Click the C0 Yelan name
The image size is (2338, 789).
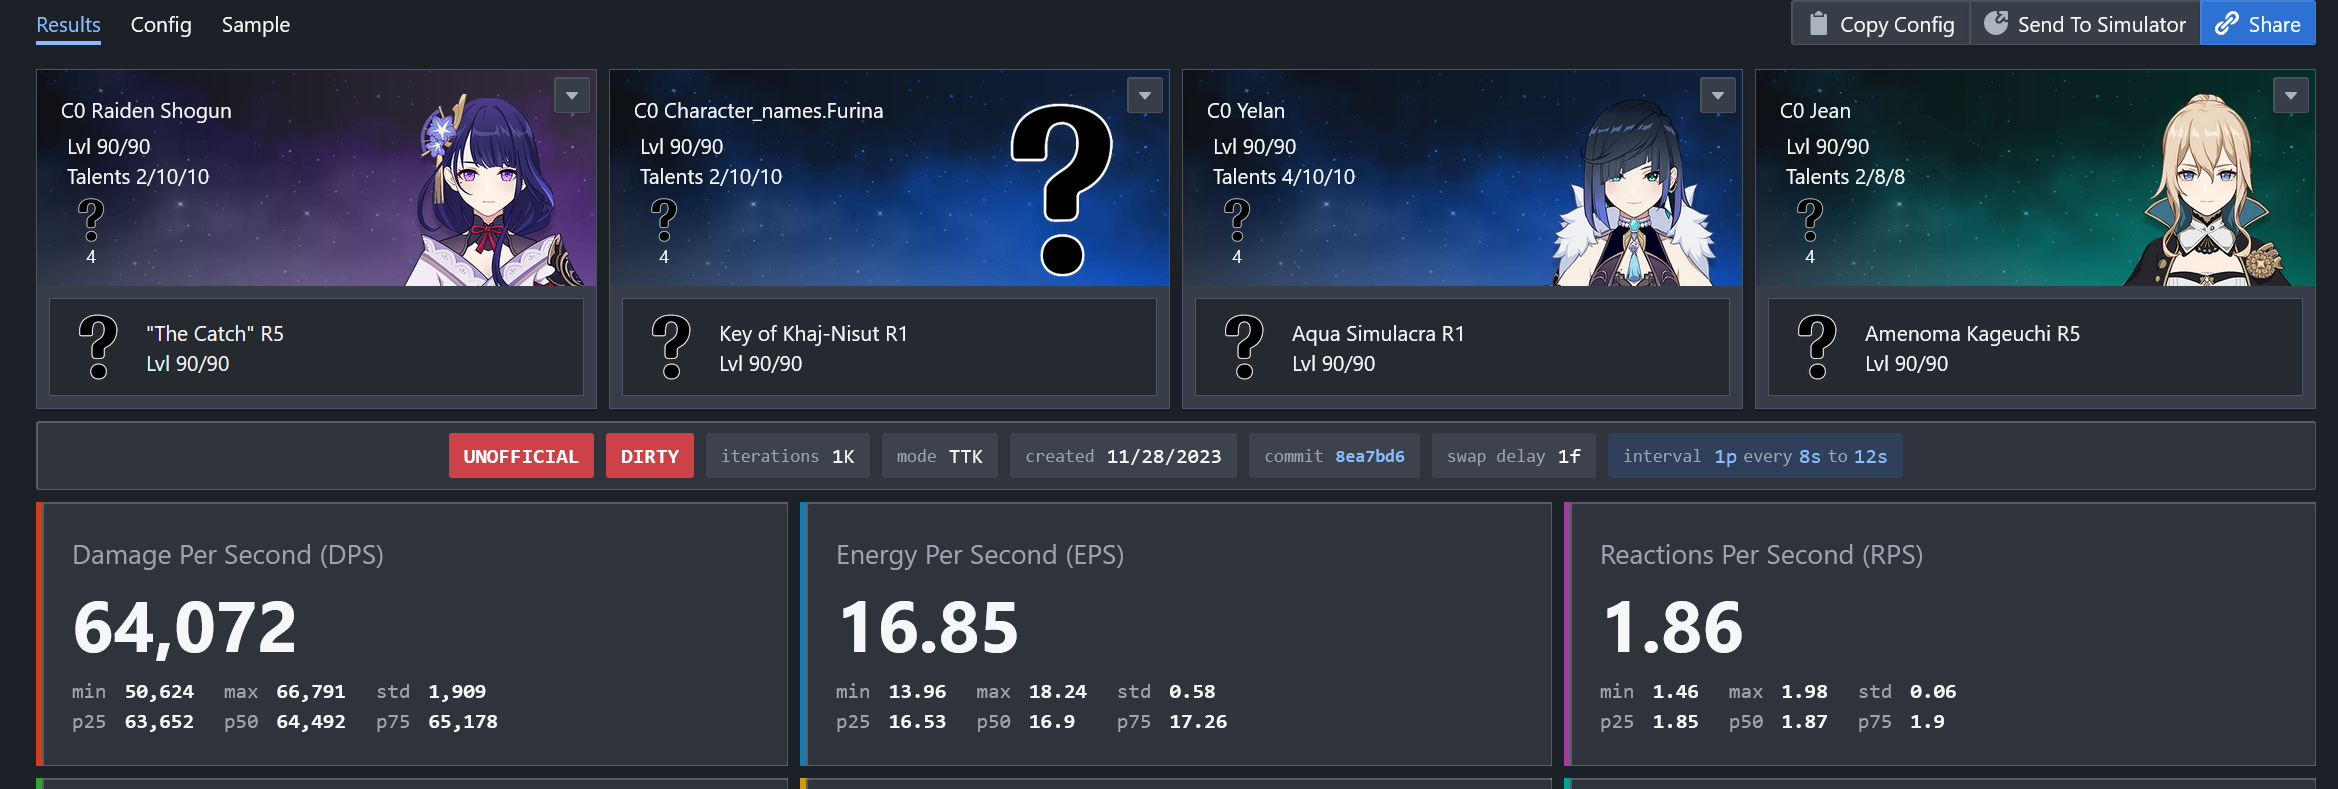(1246, 111)
